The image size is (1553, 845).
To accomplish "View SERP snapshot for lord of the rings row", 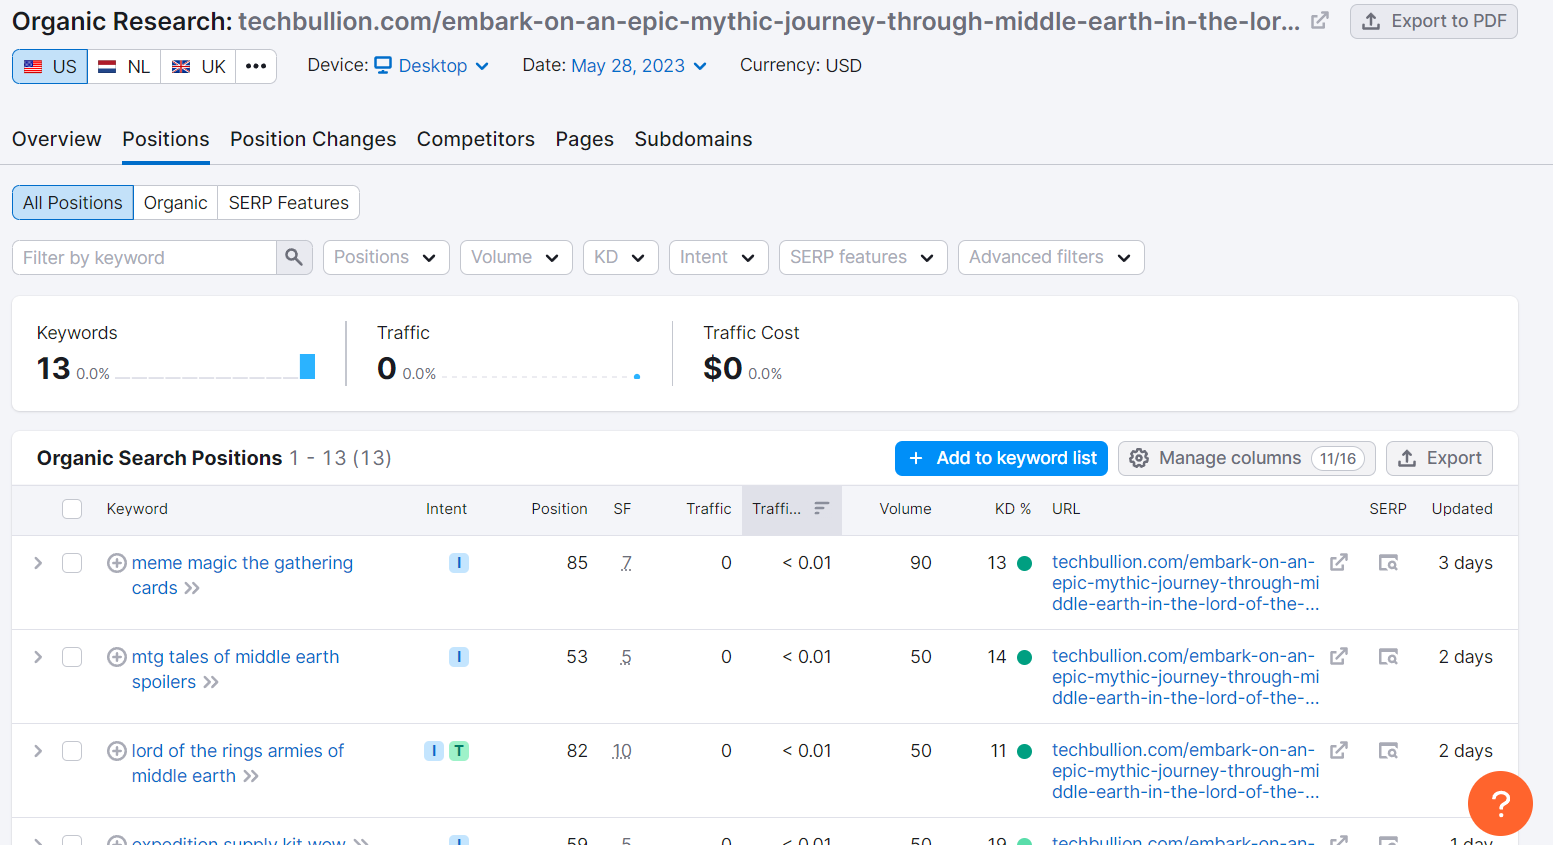I will pos(1388,751).
